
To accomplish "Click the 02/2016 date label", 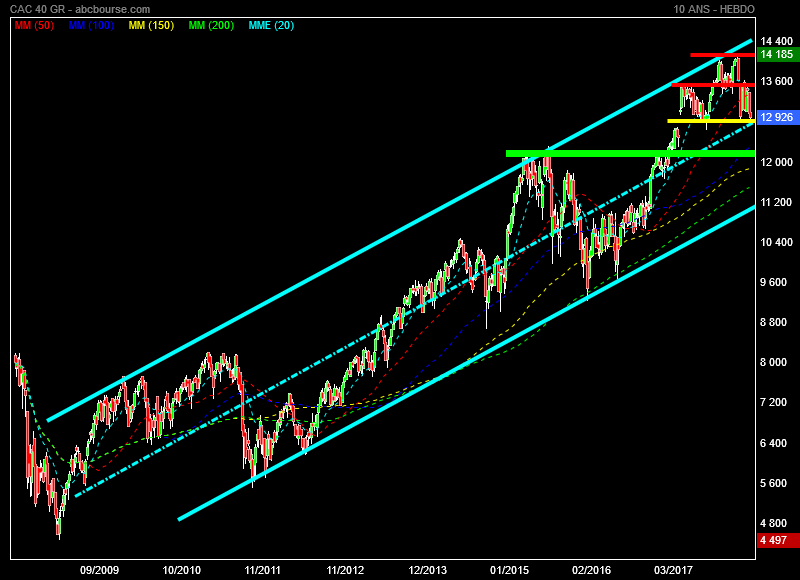I will coord(591,570).
